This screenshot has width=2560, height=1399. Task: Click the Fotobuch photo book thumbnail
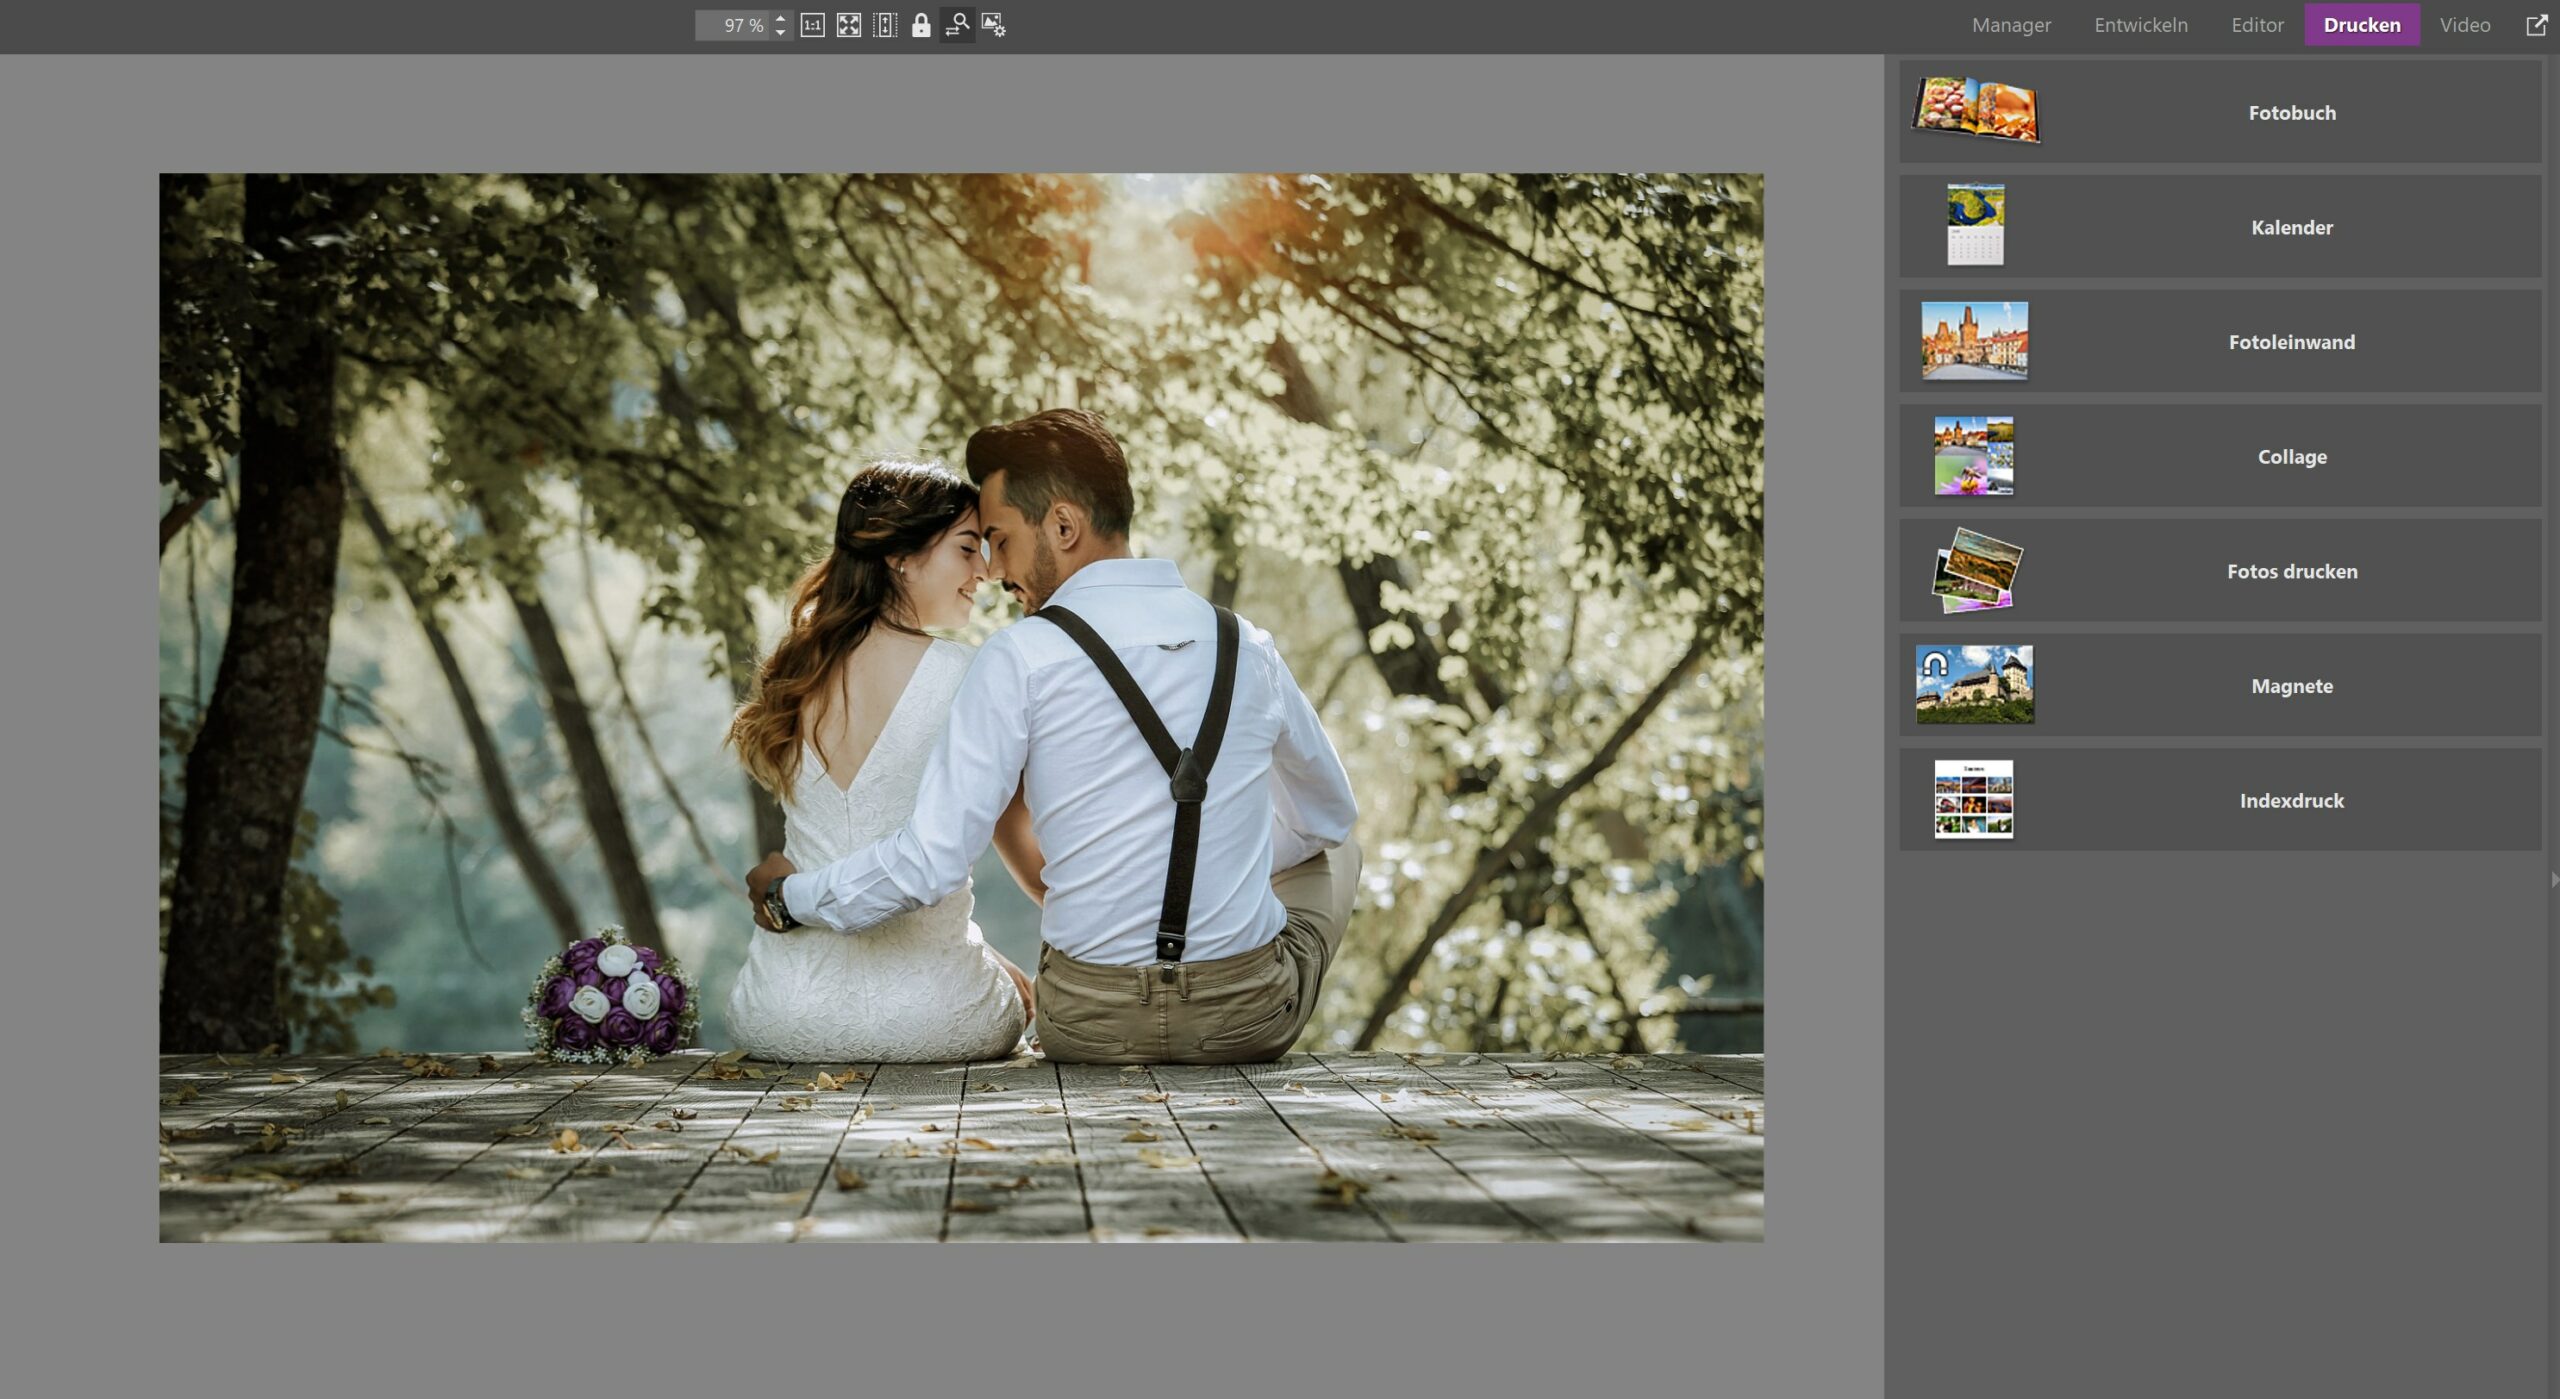(x=1975, y=110)
